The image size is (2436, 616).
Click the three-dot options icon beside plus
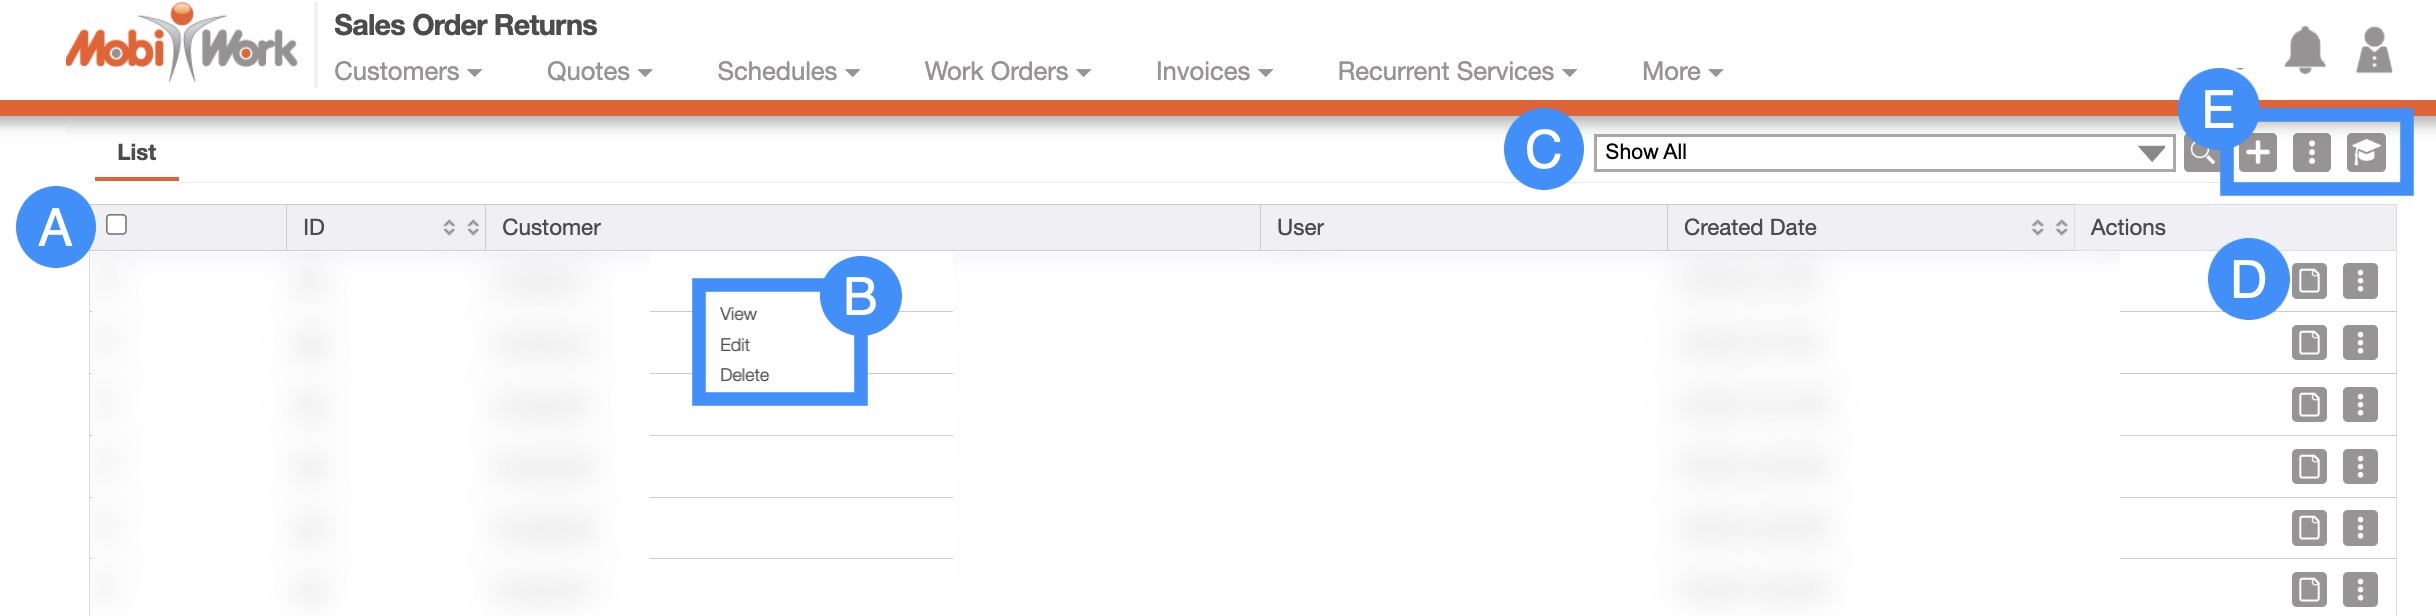point(2311,153)
